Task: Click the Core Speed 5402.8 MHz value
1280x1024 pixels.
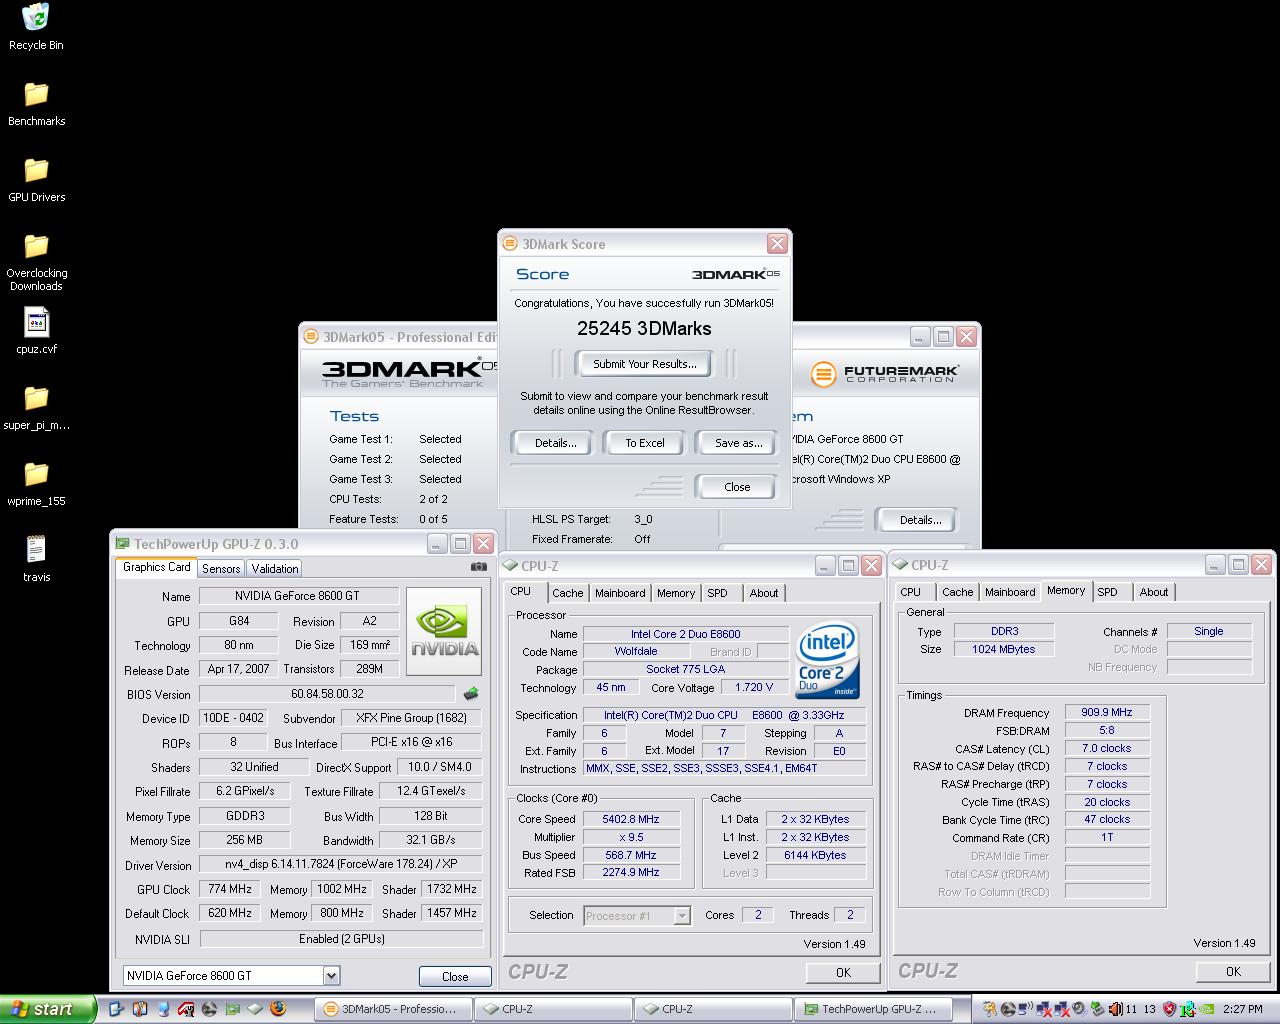Action: tap(631, 819)
